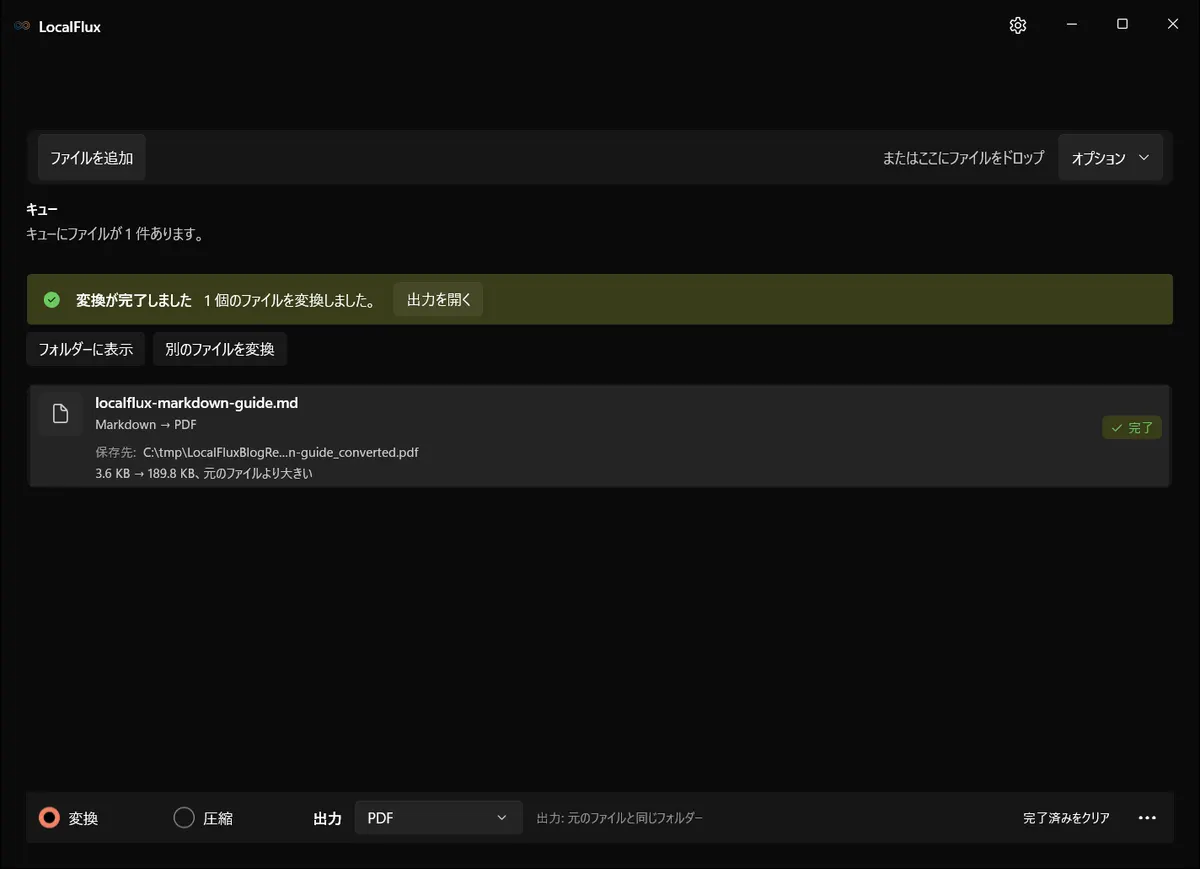
Task: Open the three-dot more options menu
Action: pyautogui.click(x=1148, y=818)
